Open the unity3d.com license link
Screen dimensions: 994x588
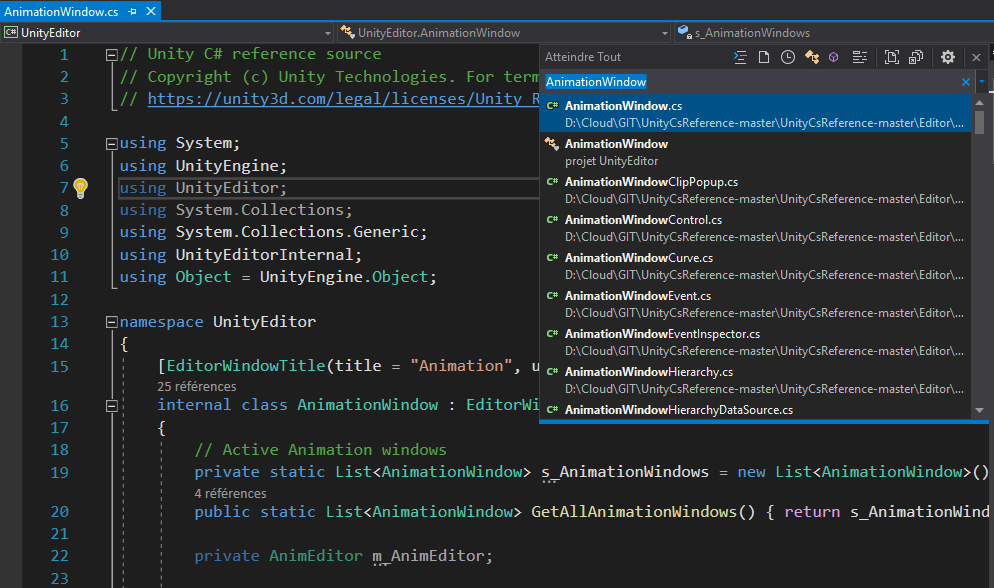[344, 99]
